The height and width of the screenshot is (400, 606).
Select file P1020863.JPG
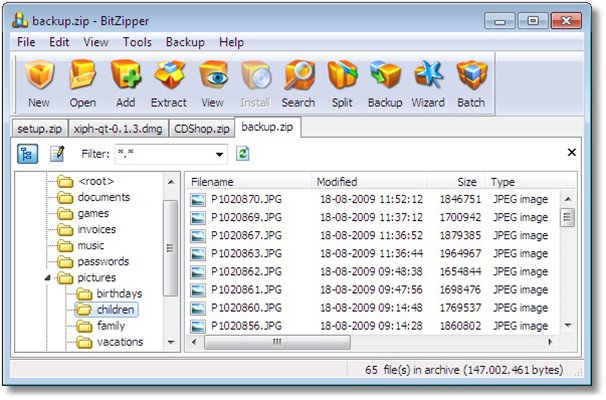pyautogui.click(x=246, y=254)
